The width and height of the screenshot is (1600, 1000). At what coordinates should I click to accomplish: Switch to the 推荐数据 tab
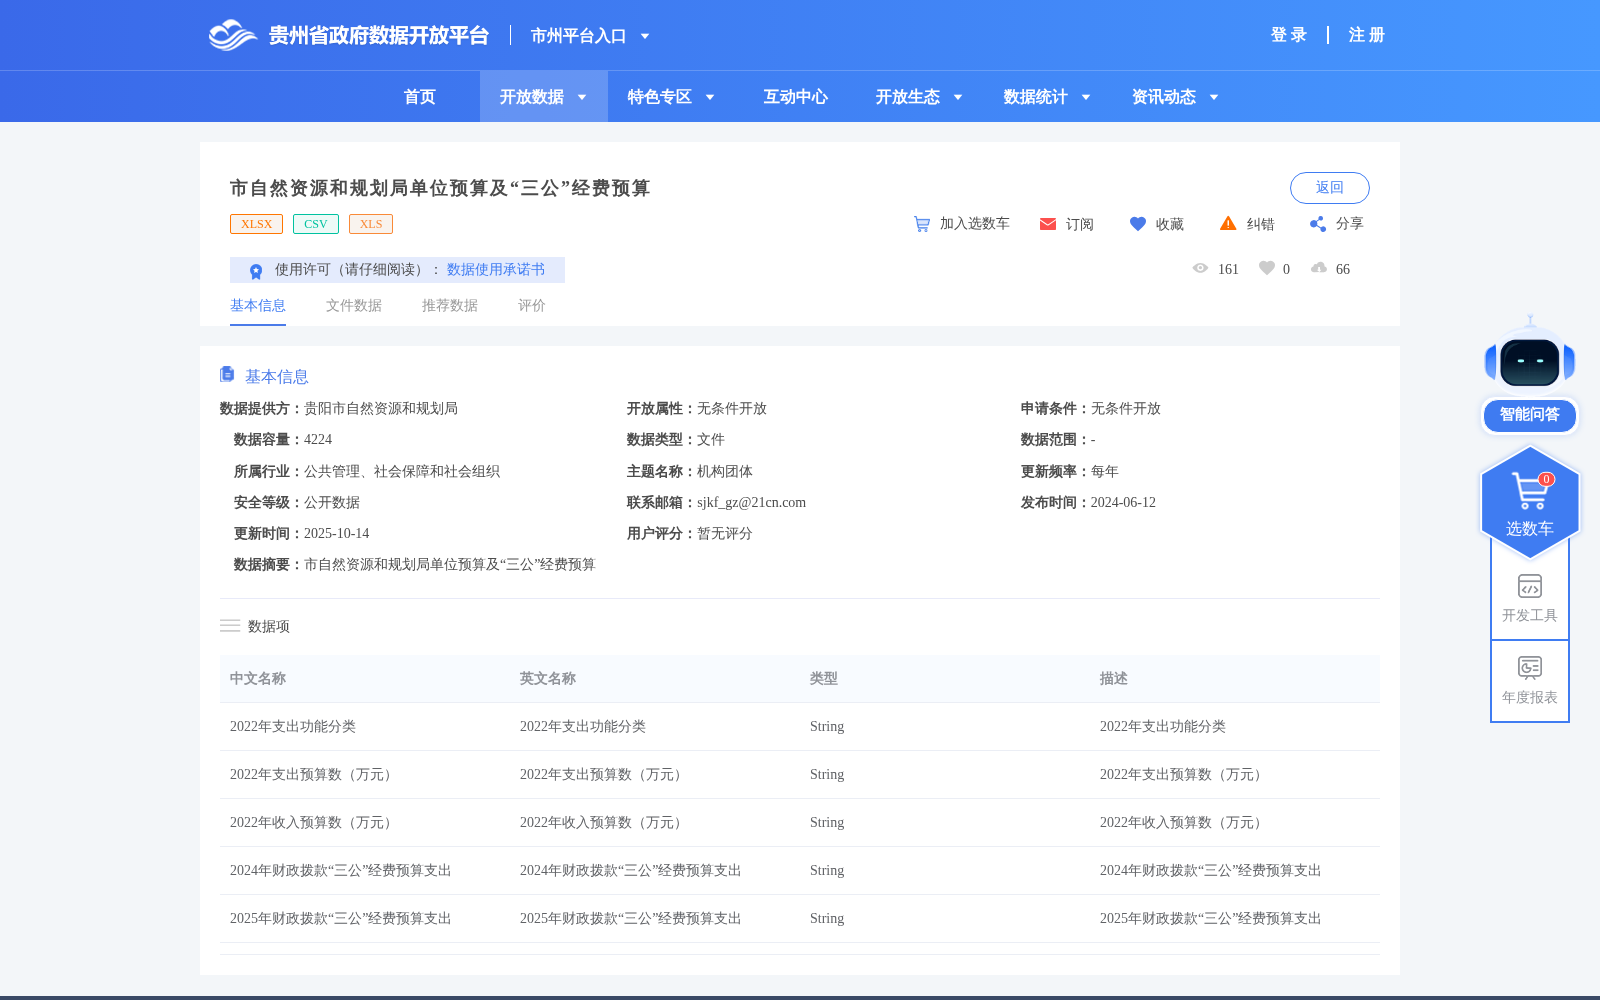(x=450, y=306)
